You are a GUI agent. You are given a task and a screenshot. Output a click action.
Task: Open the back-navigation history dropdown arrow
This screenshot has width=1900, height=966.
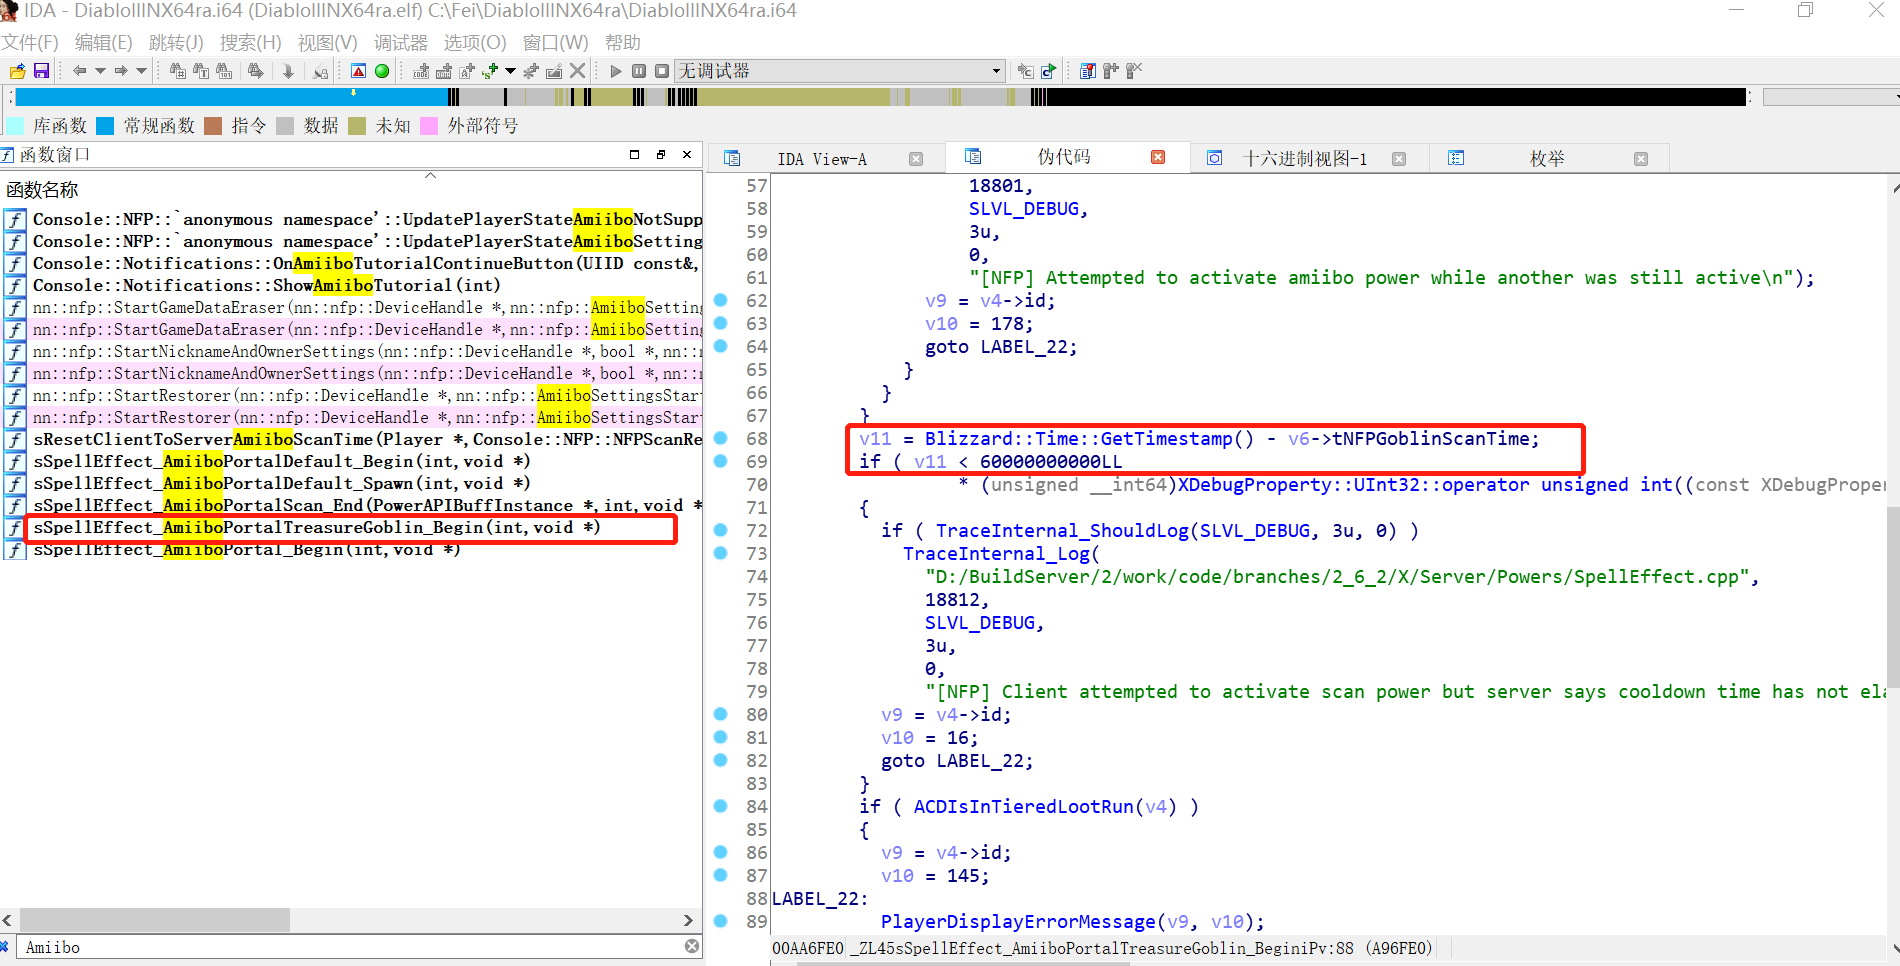[x=100, y=71]
